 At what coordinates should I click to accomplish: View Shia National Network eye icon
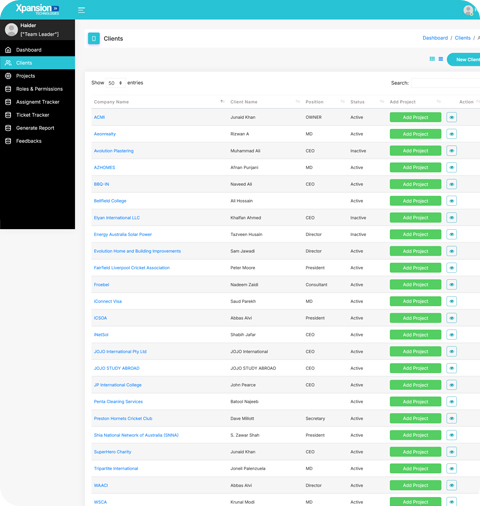click(451, 435)
